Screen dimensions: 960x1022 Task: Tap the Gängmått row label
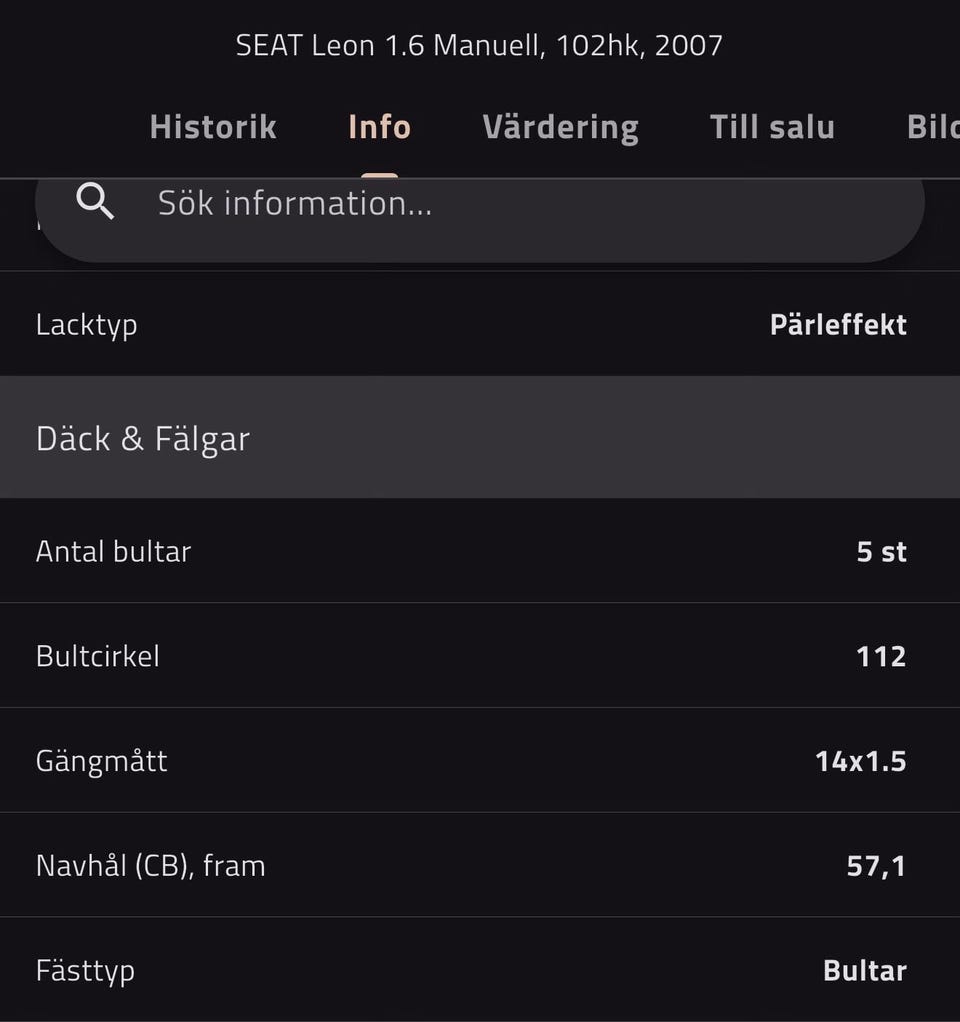[x=102, y=761]
